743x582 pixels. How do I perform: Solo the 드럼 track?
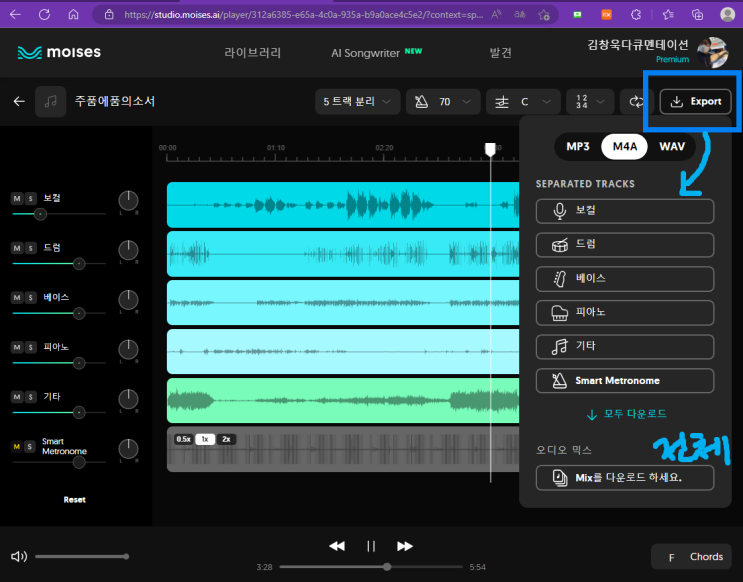click(x=30, y=248)
